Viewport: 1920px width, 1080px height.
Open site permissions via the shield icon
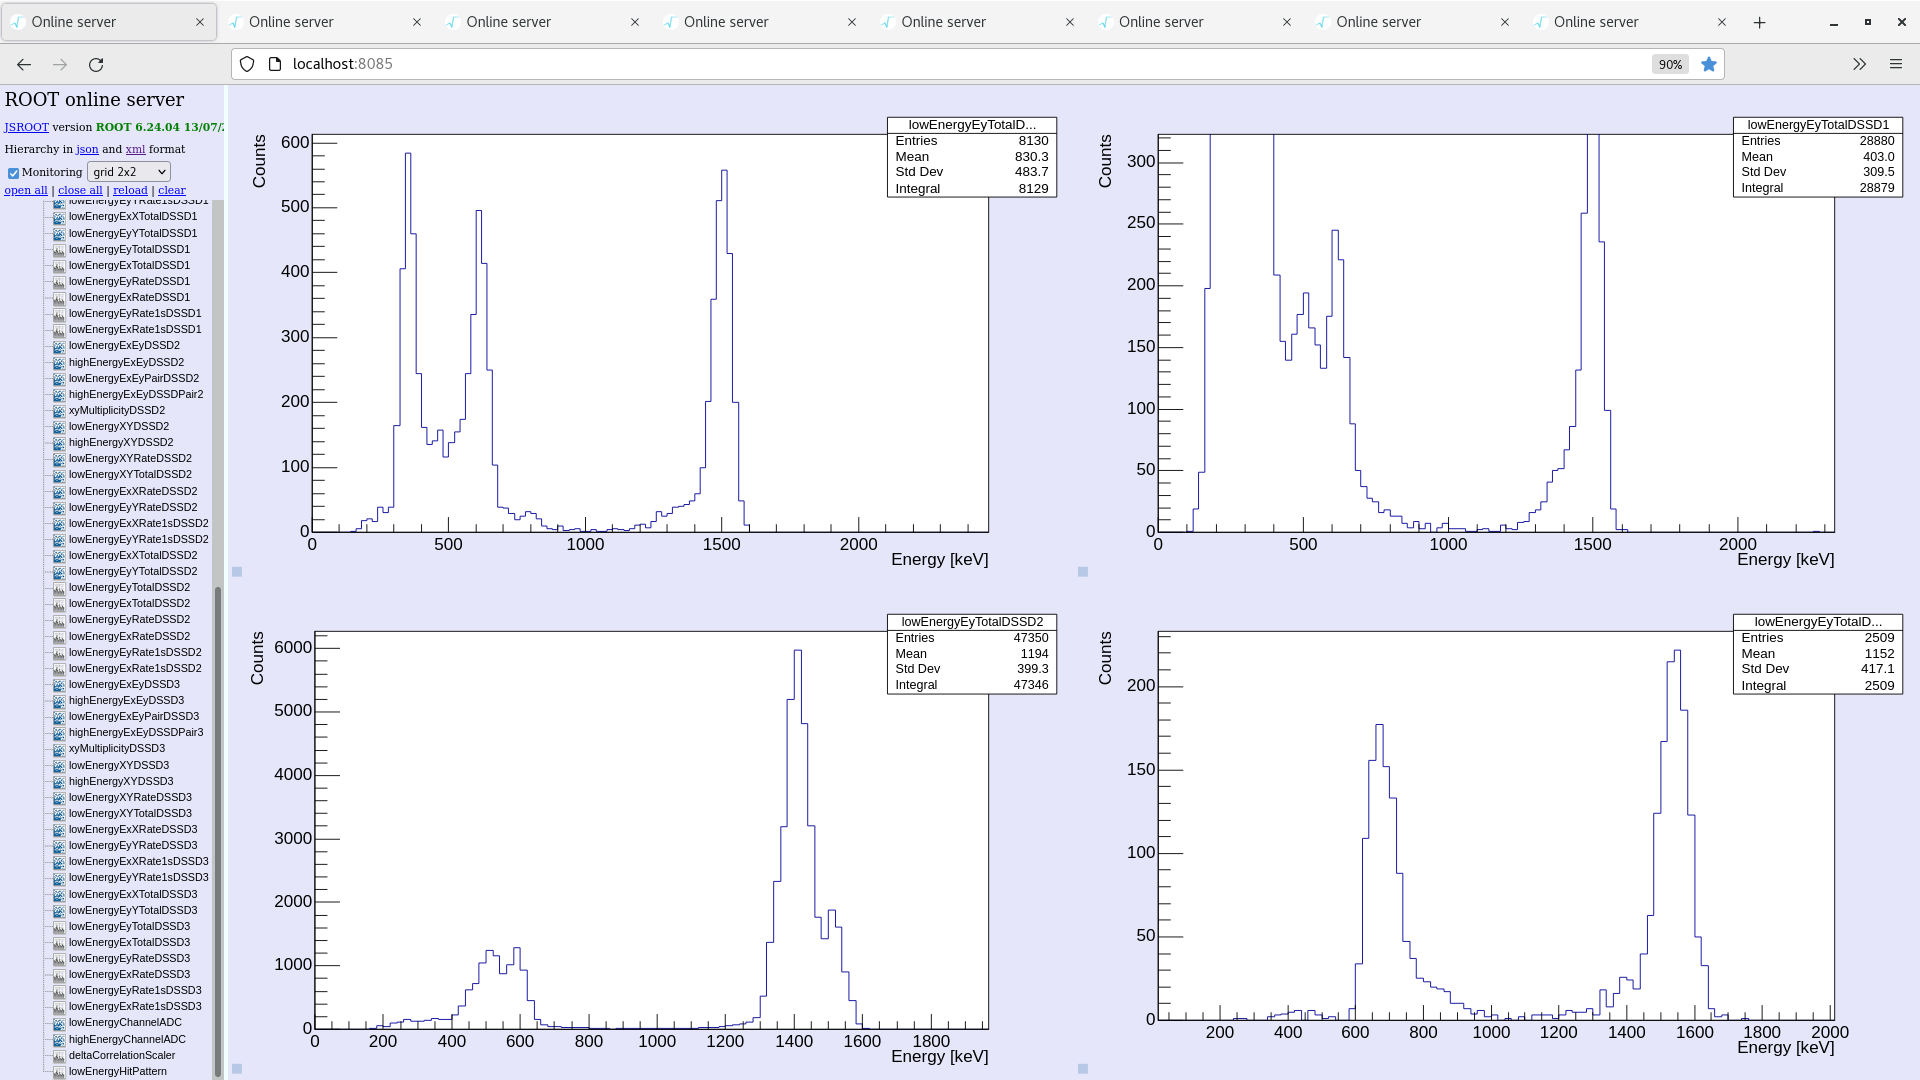(246, 64)
